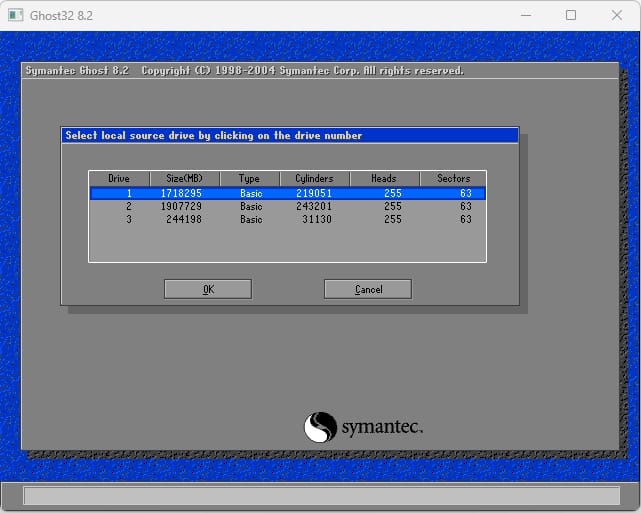Click the Type column header

click(250, 179)
